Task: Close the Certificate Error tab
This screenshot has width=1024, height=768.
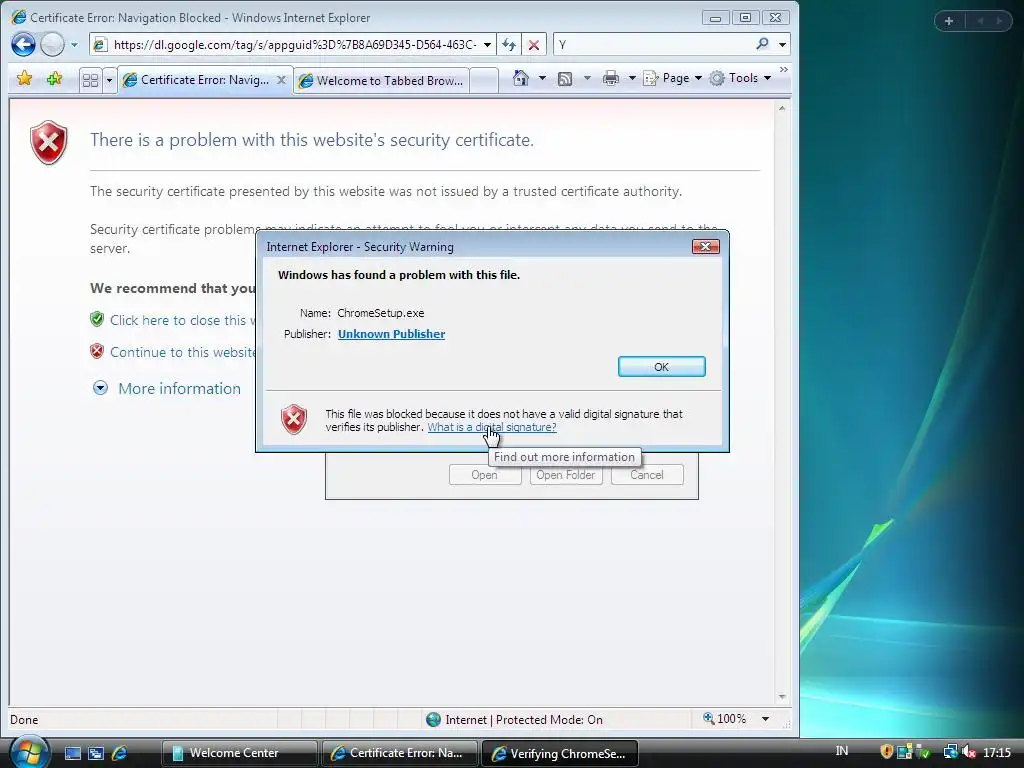Action: coord(281,80)
